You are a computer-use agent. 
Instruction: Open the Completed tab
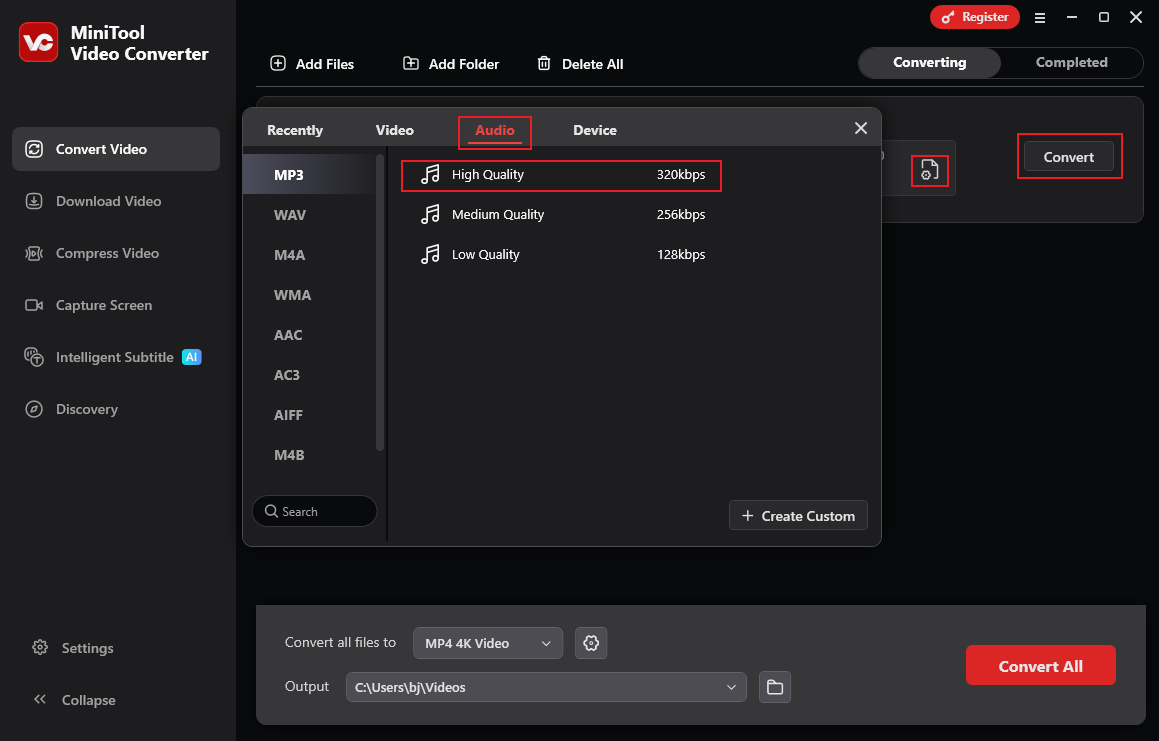pos(1071,62)
